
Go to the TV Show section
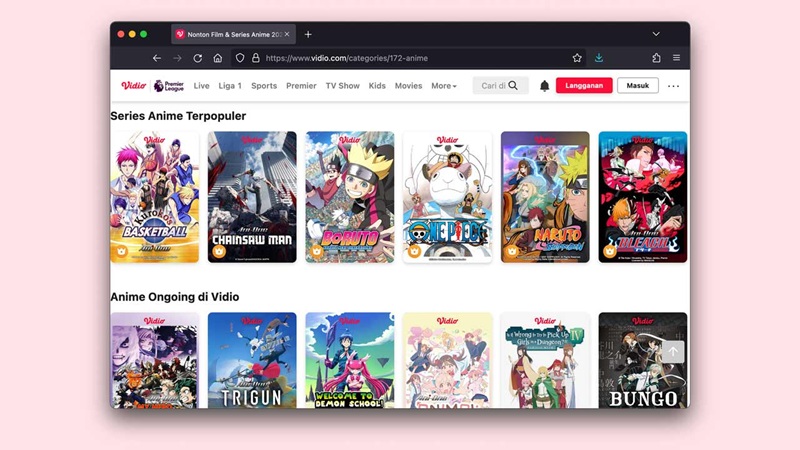343,86
